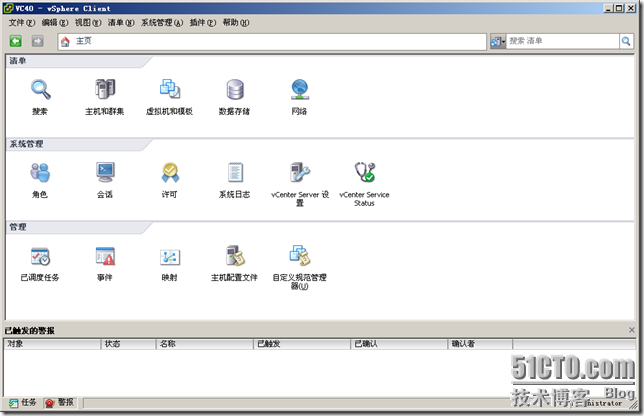This screenshot has width=644, height=416.
Task: Open 主机和群集 hosts and clusters
Action: pos(105,89)
